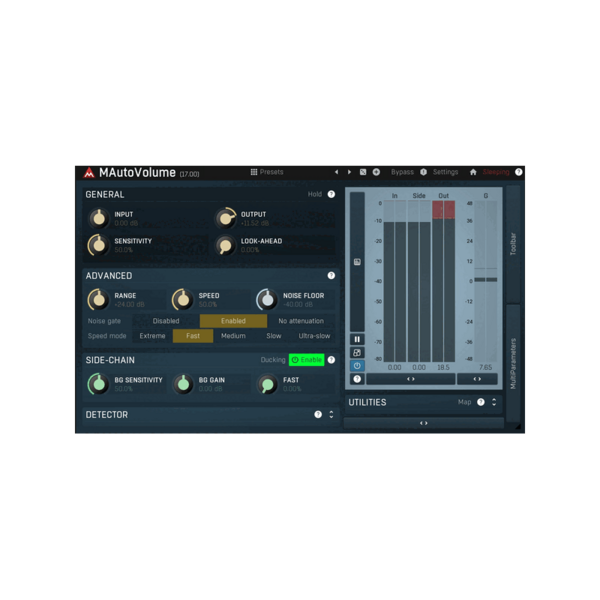Toggle the Hold option in GENERAL

pyautogui.click(x=315, y=194)
